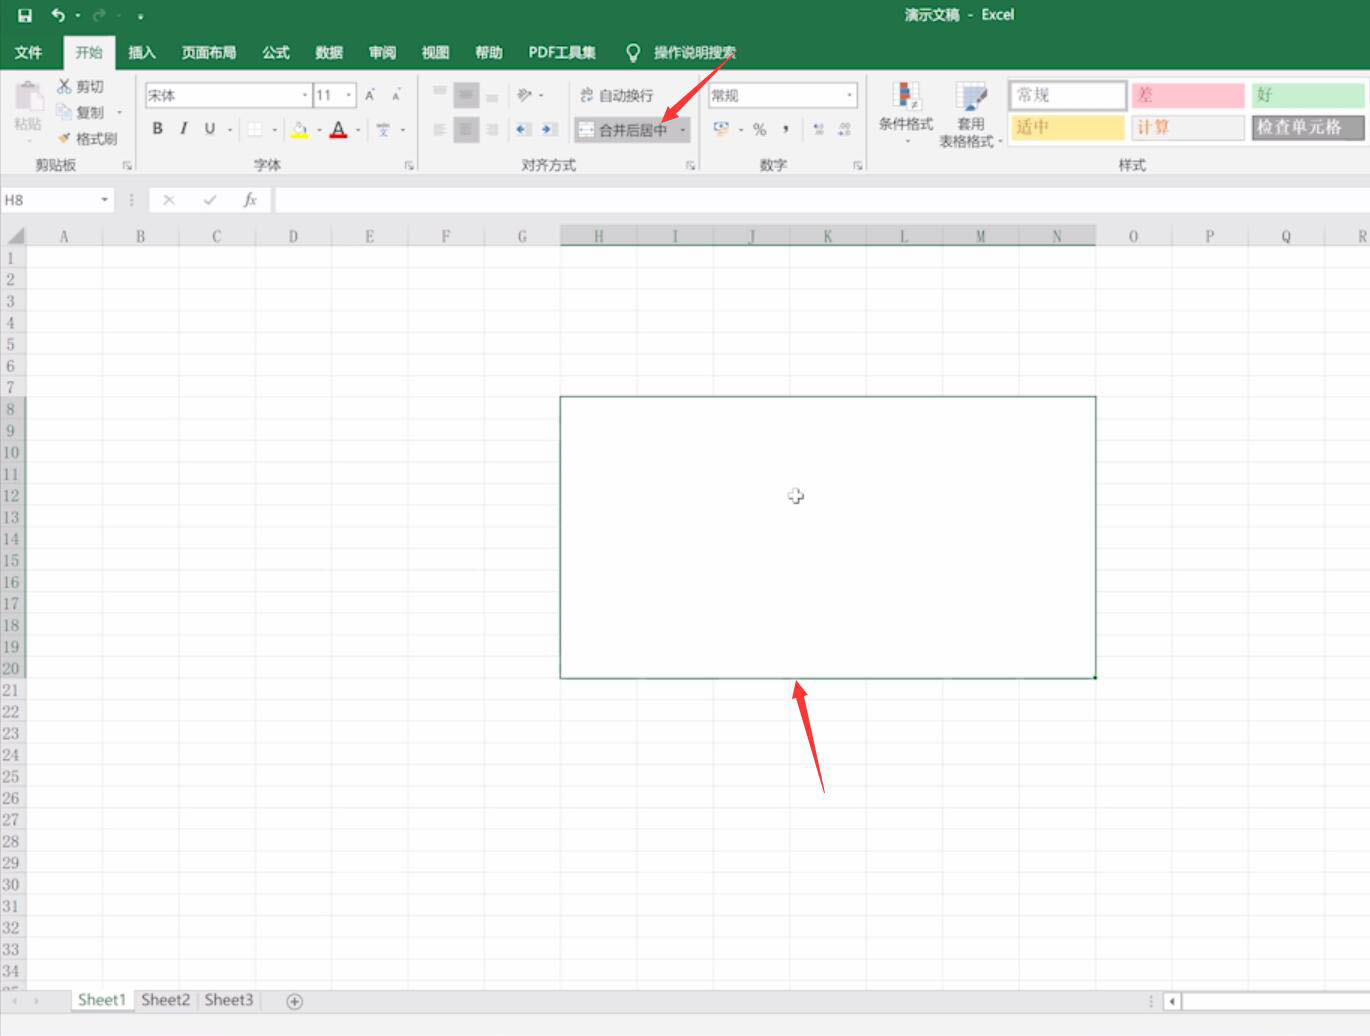Toggle Bold formatting

tap(157, 128)
